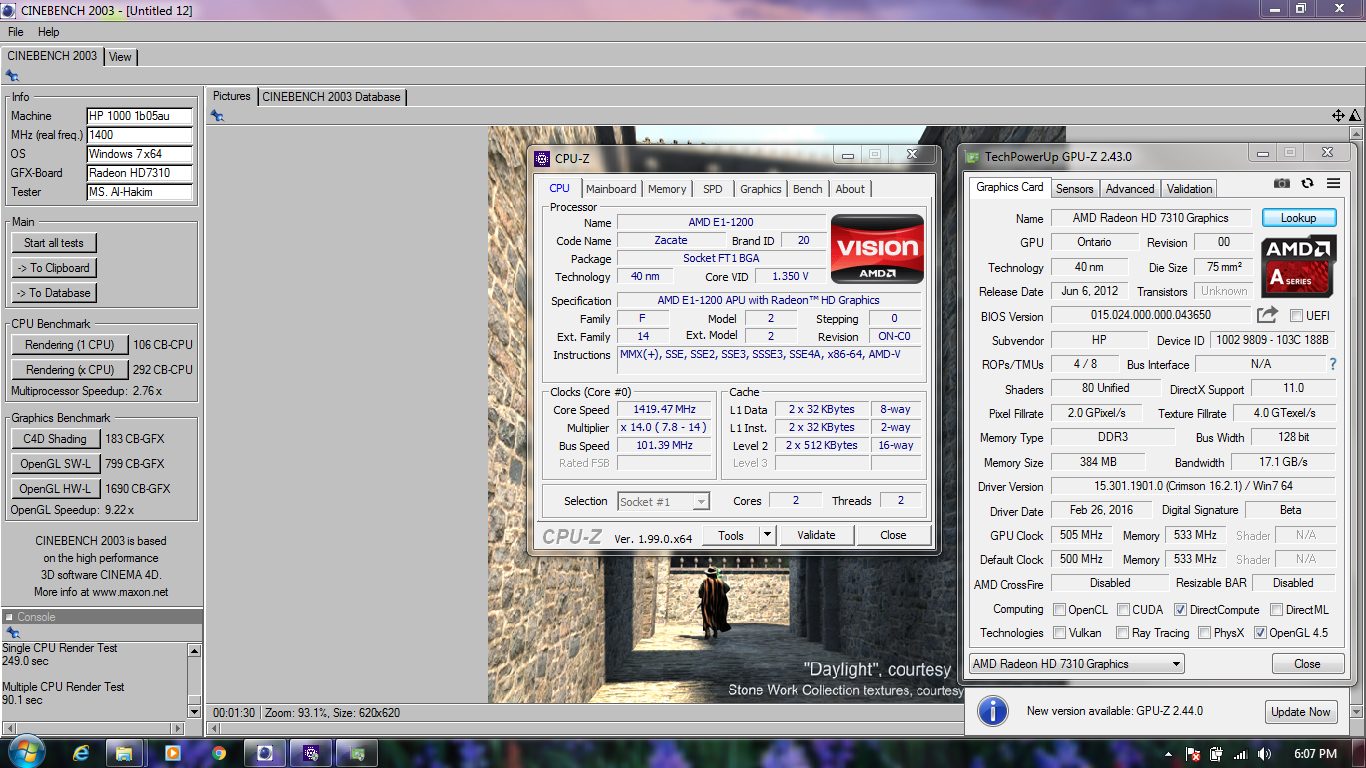1366x768 pixels.
Task: Toggle the OpenCL checkbox
Action: [x=1059, y=609]
